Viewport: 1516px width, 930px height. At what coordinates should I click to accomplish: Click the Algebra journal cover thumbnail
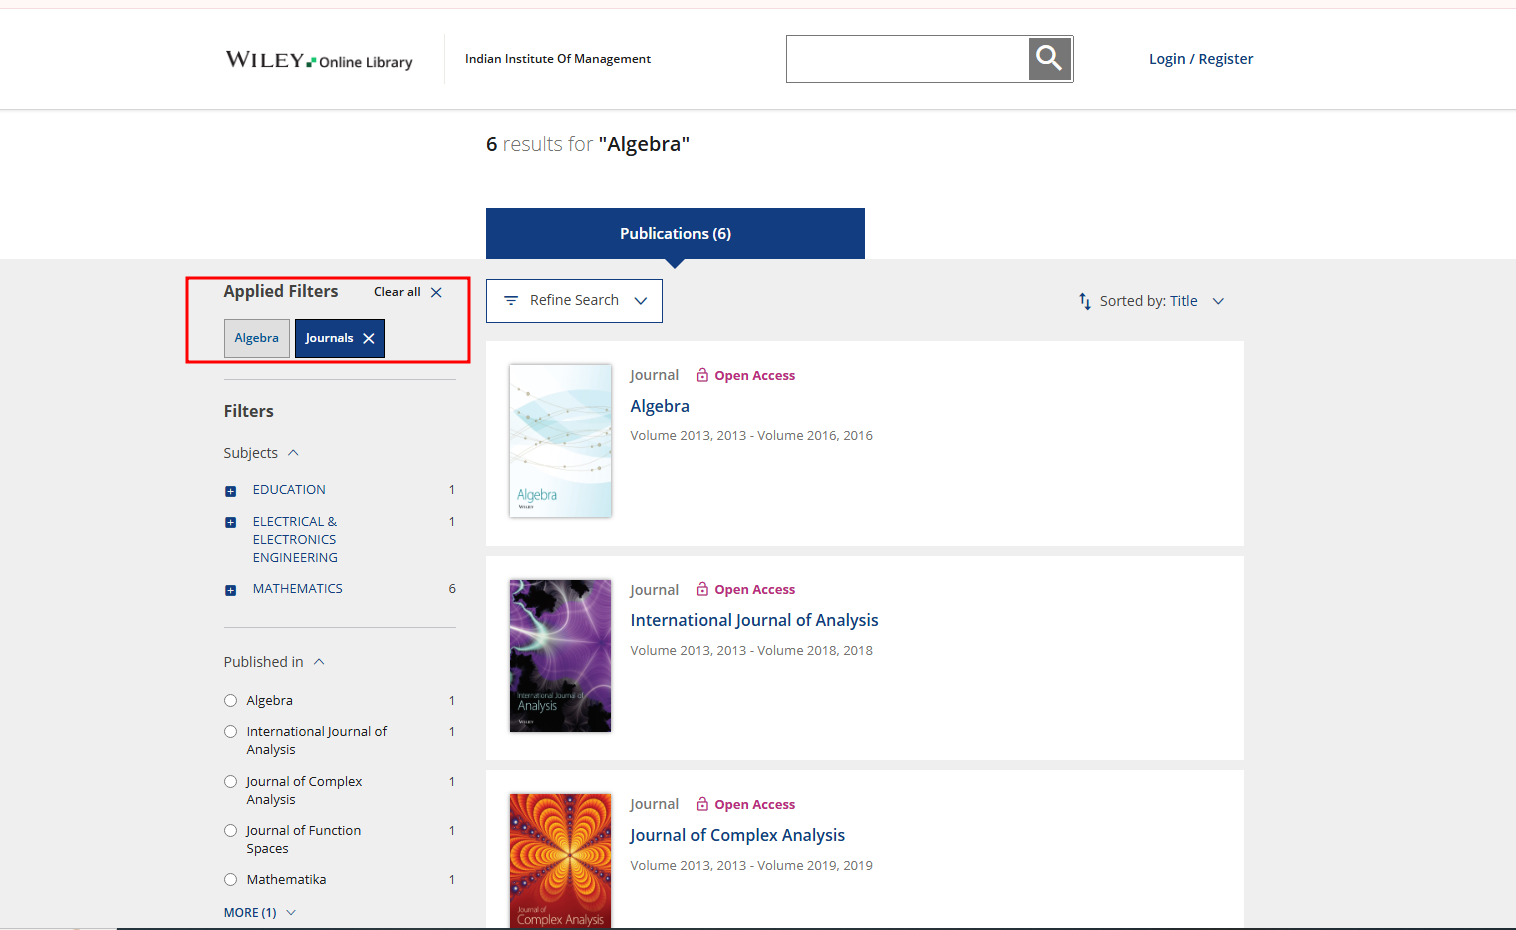(560, 441)
